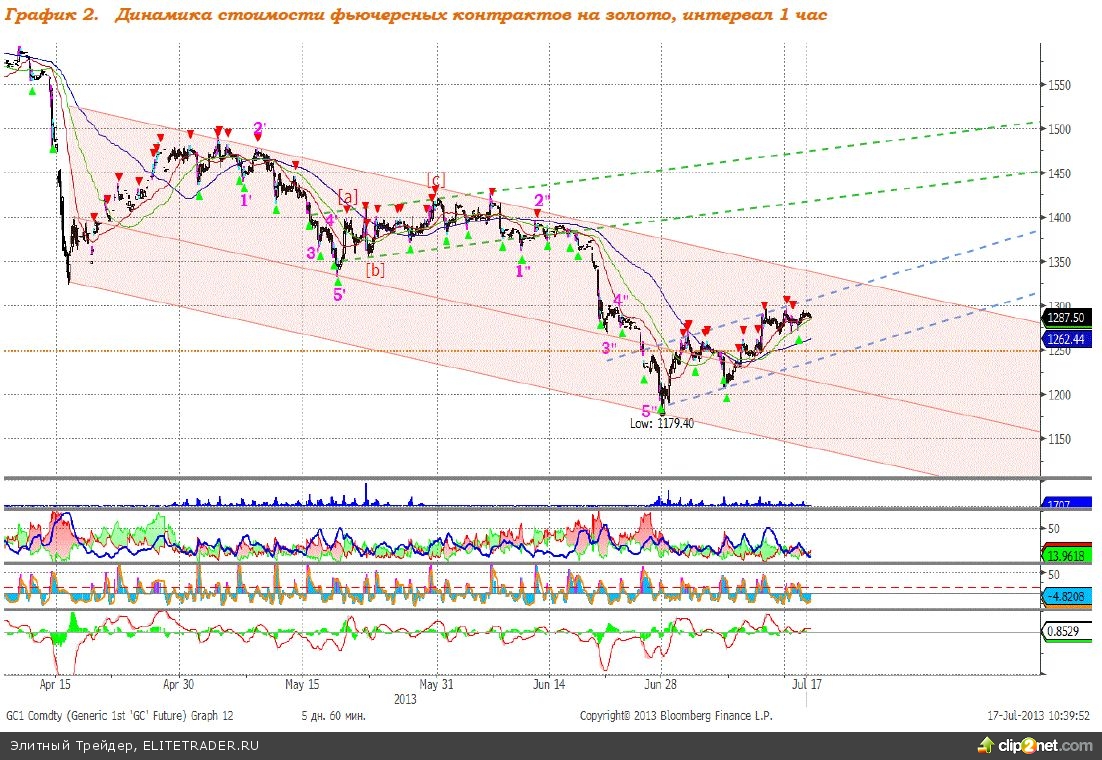Select the magenta 2'' wave label

[543, 200]
